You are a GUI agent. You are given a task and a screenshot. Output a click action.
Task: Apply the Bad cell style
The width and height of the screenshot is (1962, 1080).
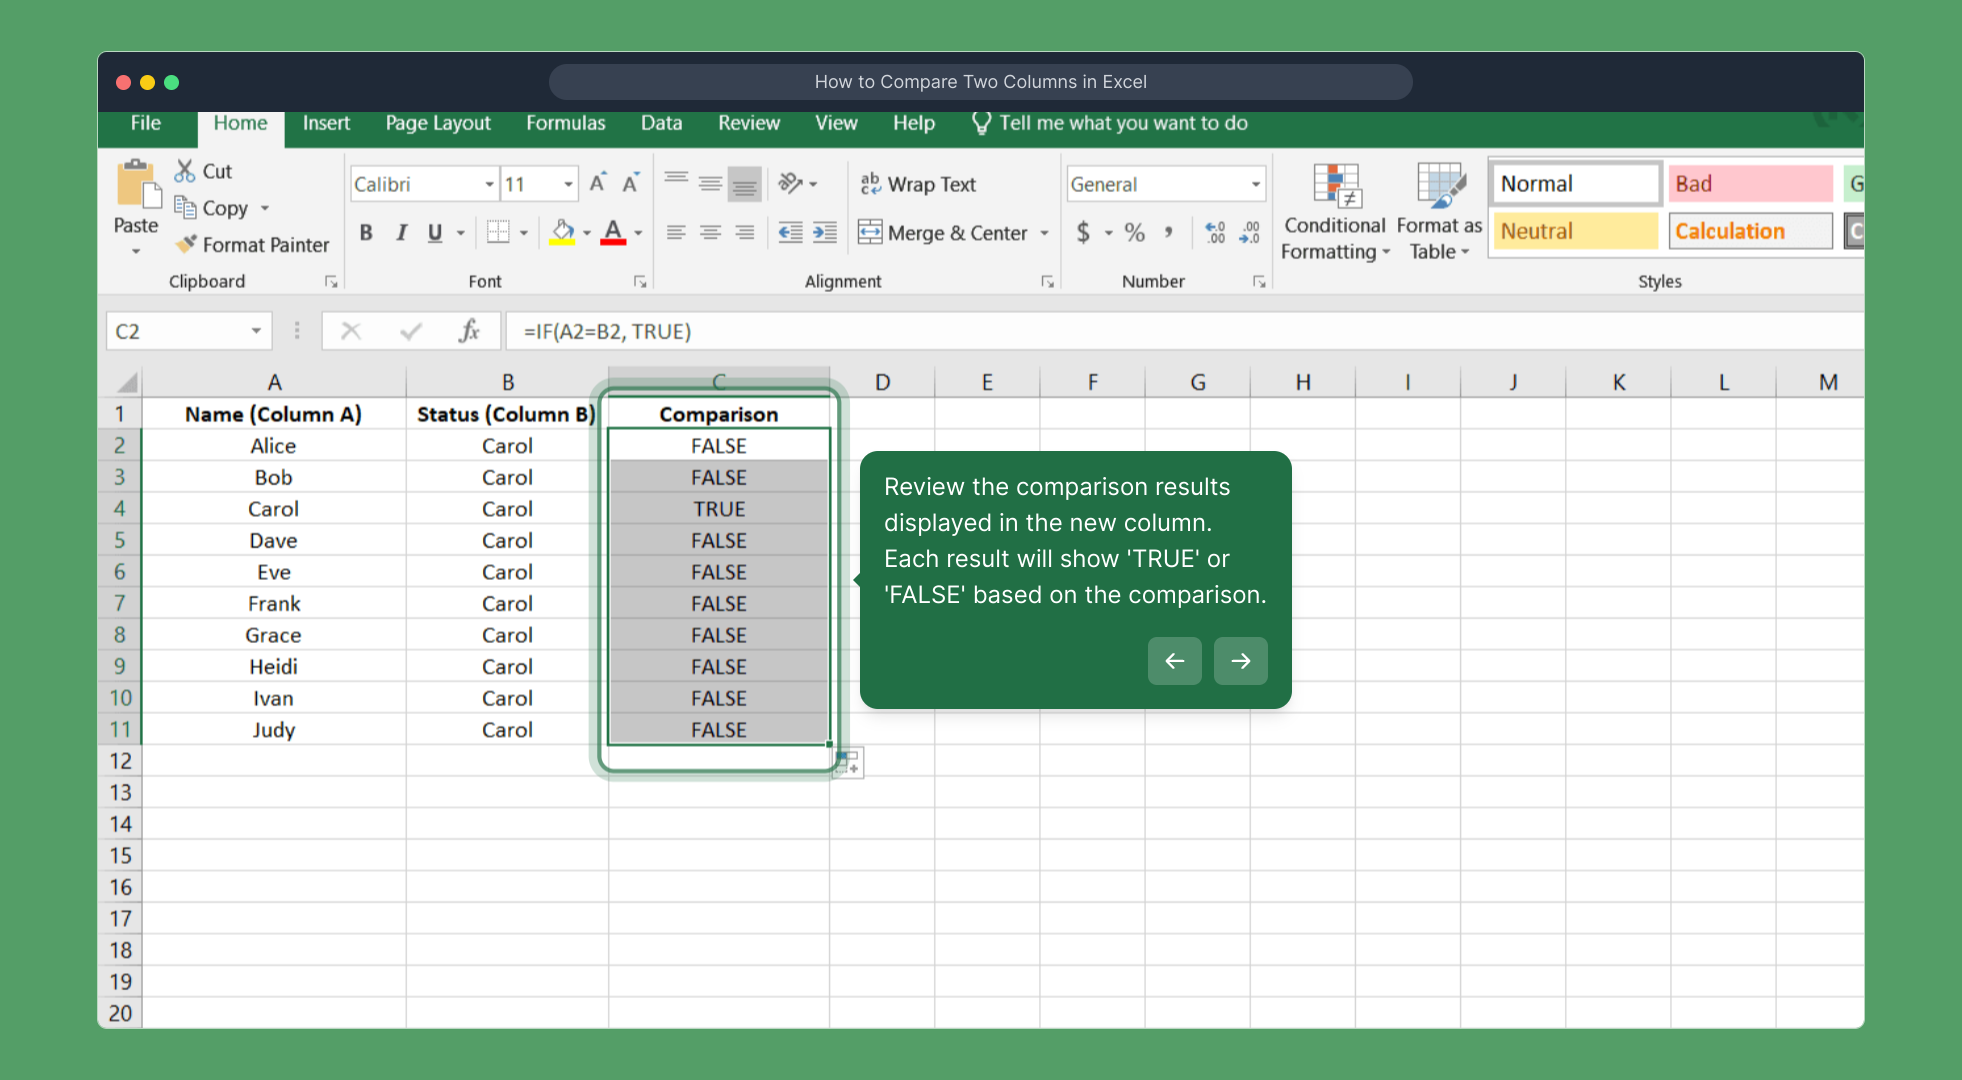(1749, 183)
